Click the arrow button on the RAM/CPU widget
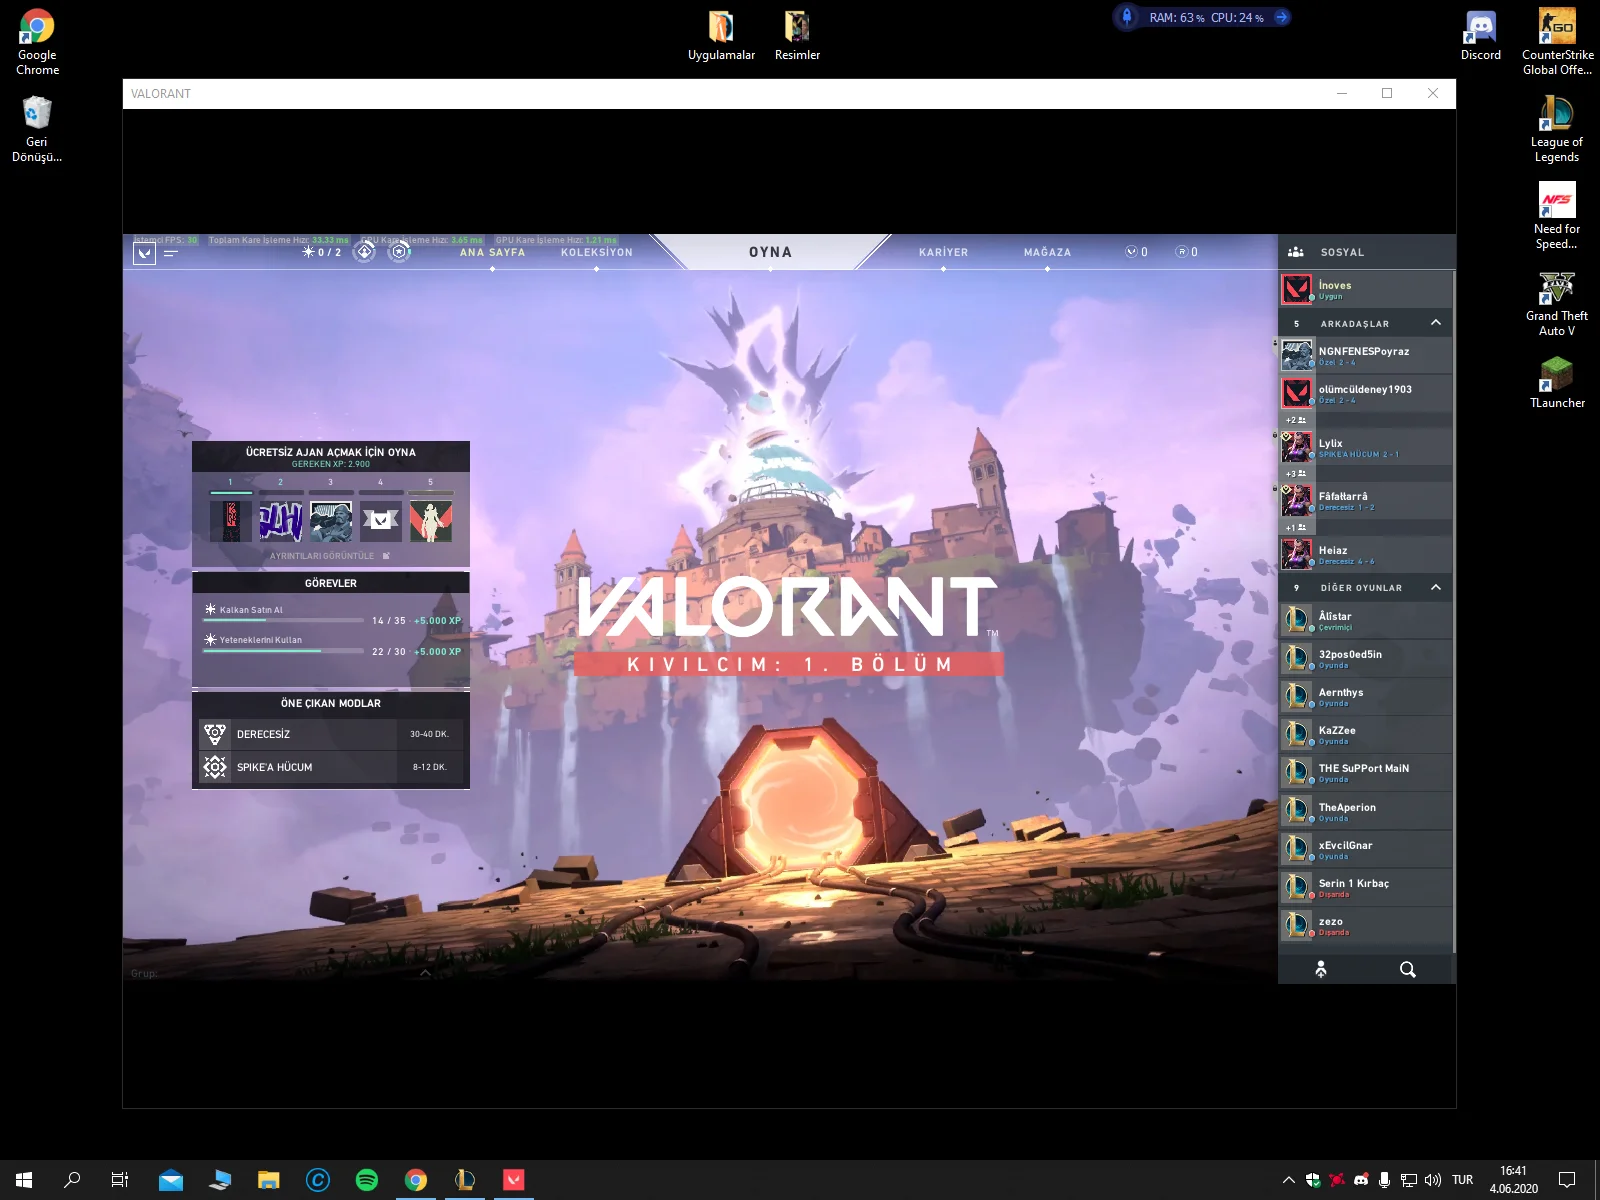Image resolution: width=1600 pixels, height=1200 pixels. (x=1281, y=17)
